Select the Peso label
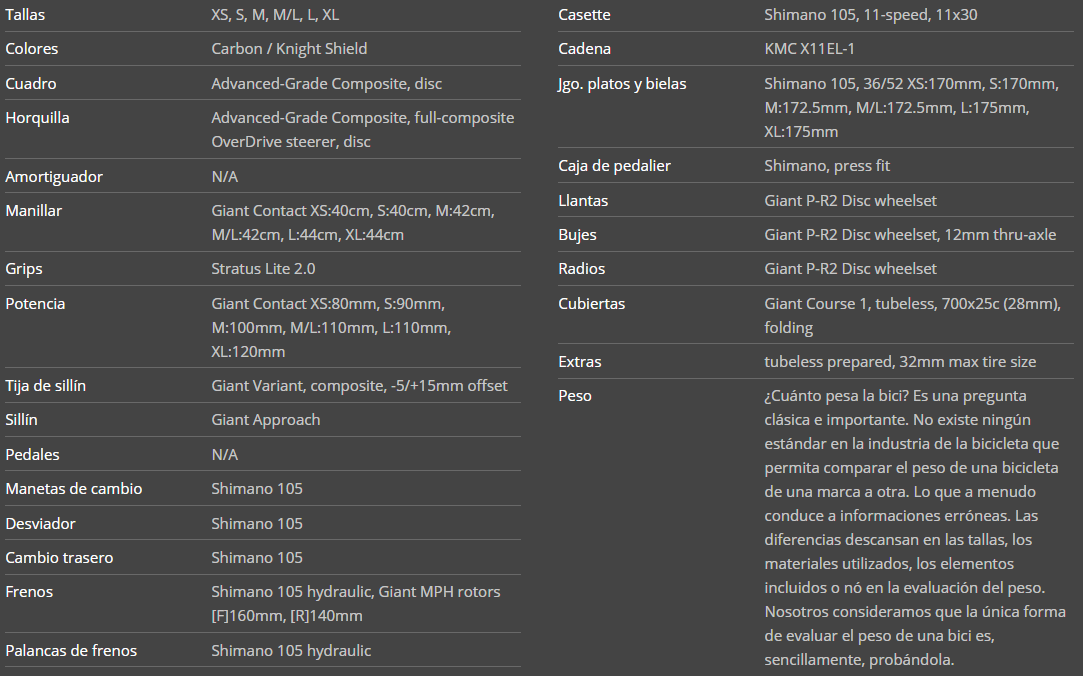 pyautogui.click(x=575, y=396)
